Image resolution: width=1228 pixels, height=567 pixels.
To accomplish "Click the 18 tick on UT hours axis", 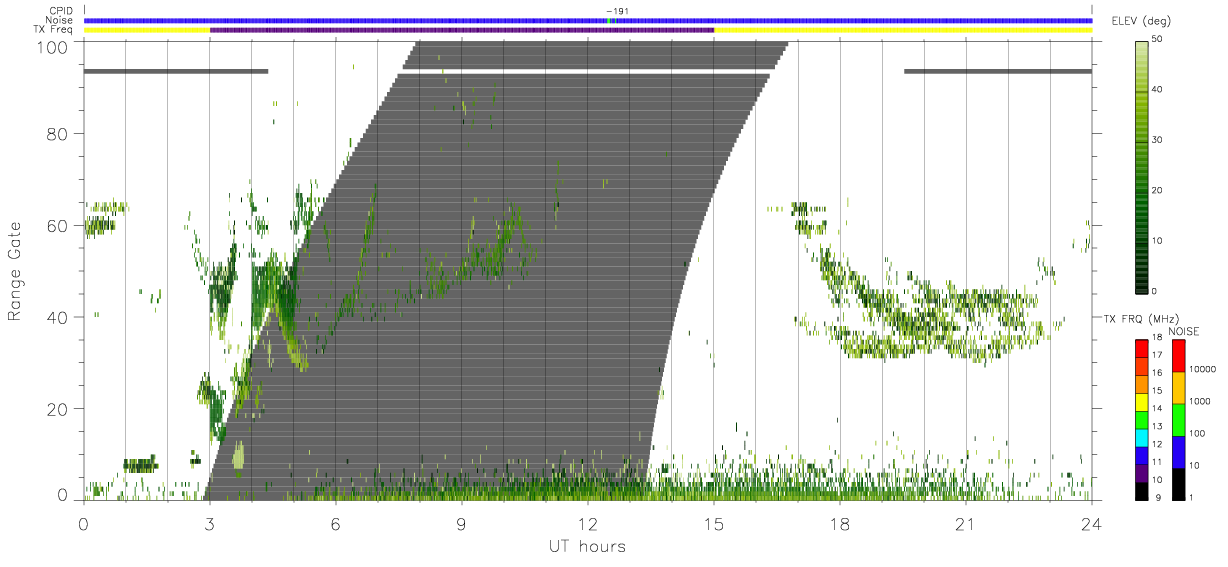I will click(x=840, y=523).
